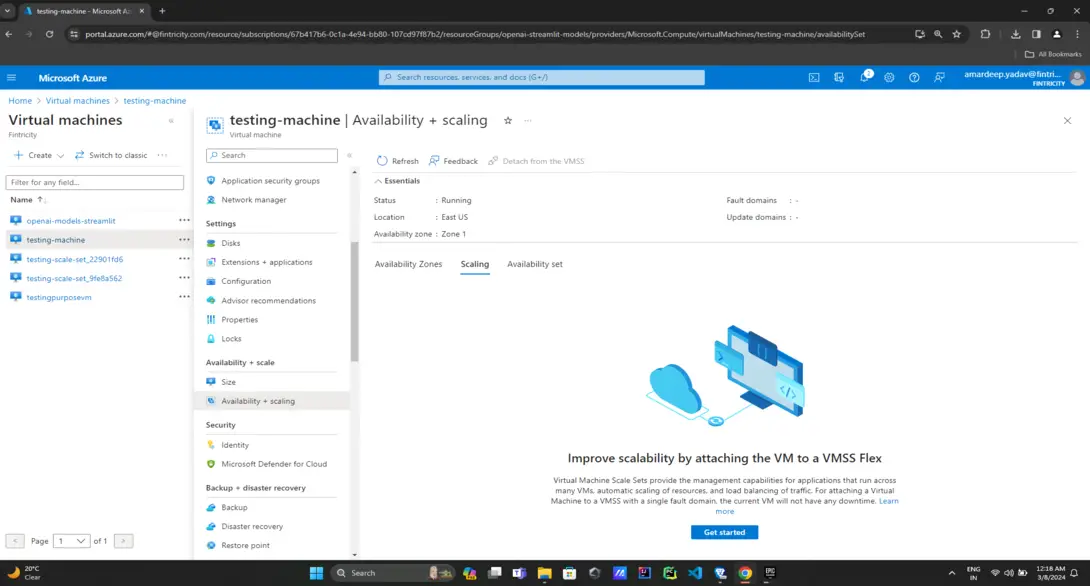Click Feedback in the command bar
The height and width of the screenshot is (586, 1090).
pos(453,161)
